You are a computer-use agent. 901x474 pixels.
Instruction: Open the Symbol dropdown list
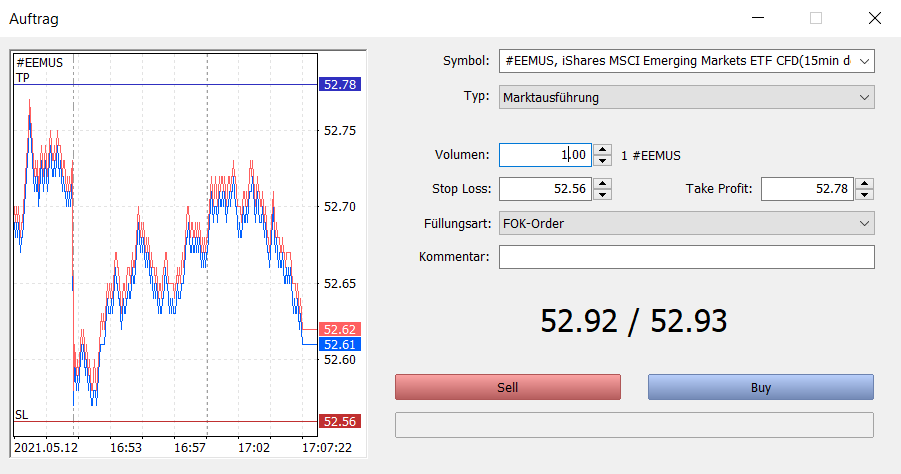coord(864,61)
